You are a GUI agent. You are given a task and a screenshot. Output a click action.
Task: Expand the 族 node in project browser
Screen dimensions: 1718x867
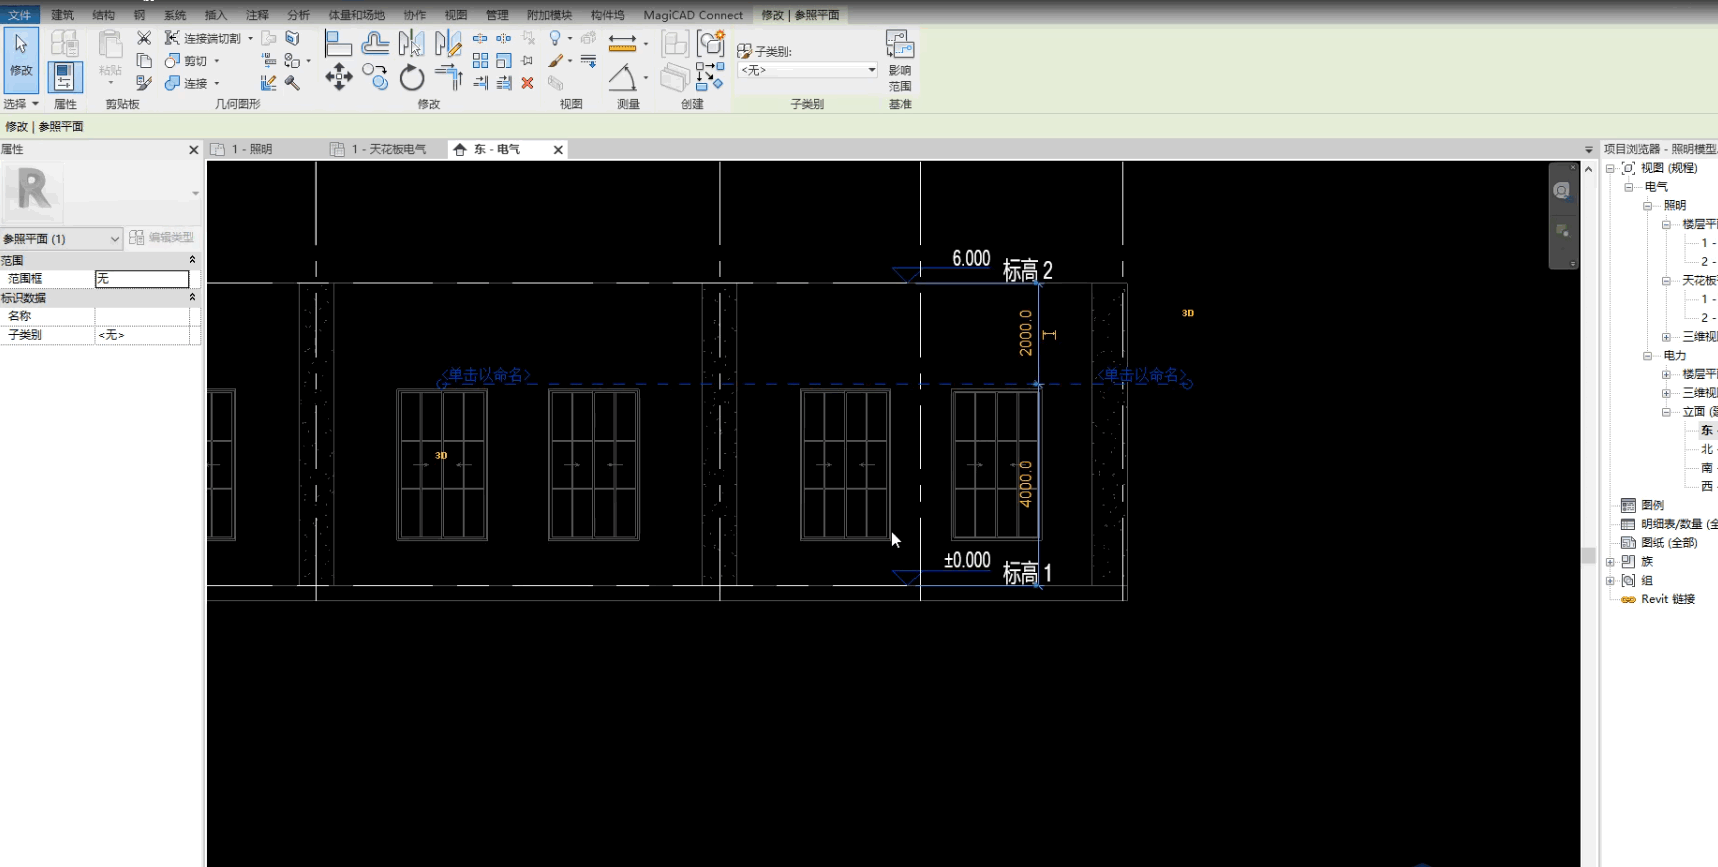pyautogui.click(x=1610, y=562)
